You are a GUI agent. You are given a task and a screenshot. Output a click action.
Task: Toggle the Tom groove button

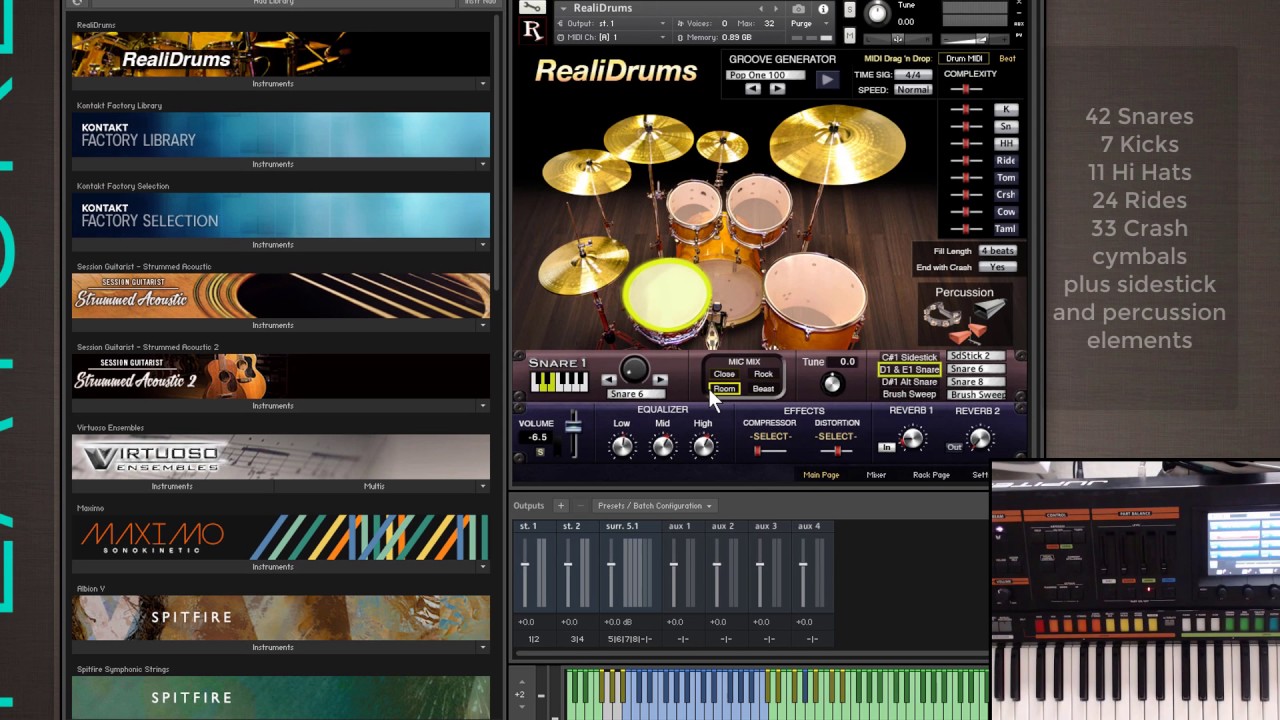(1006, 178)
